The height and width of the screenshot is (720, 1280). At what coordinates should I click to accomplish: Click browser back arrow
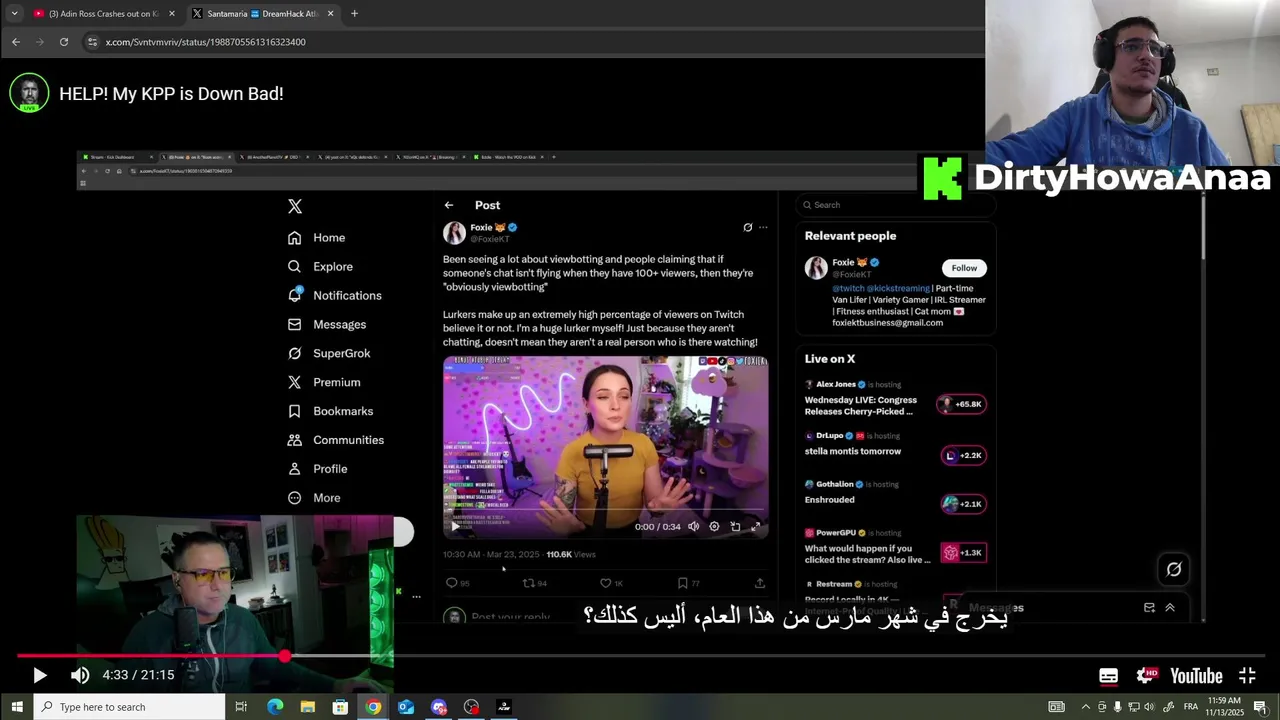pyautogui.click(x=15, y=42)
